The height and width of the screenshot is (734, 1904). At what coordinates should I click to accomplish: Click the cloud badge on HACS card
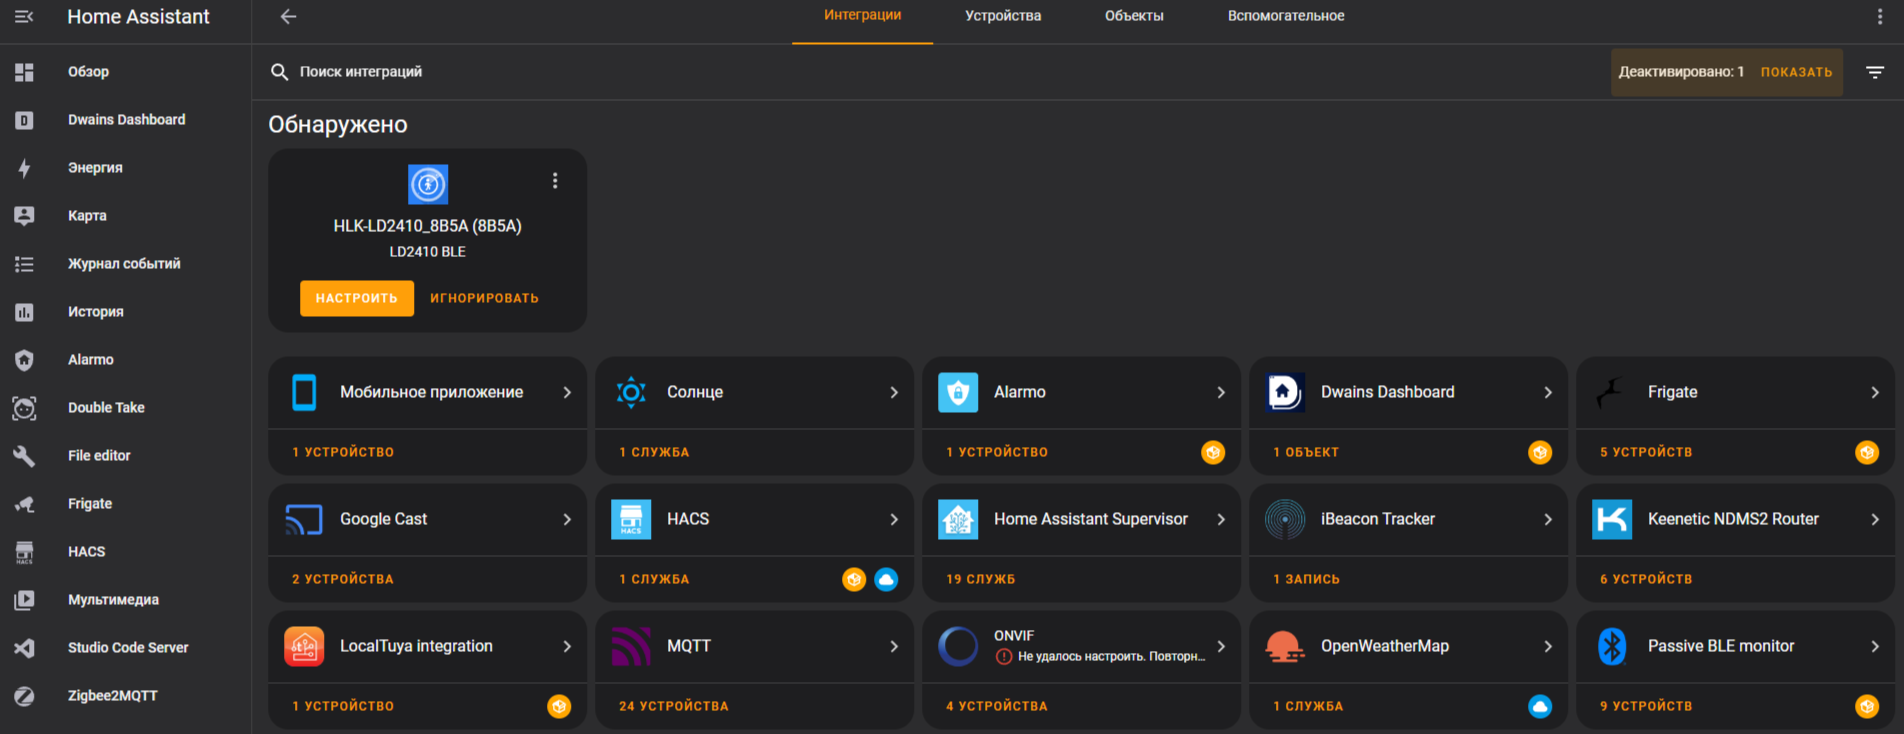click(x=886, y=579)
